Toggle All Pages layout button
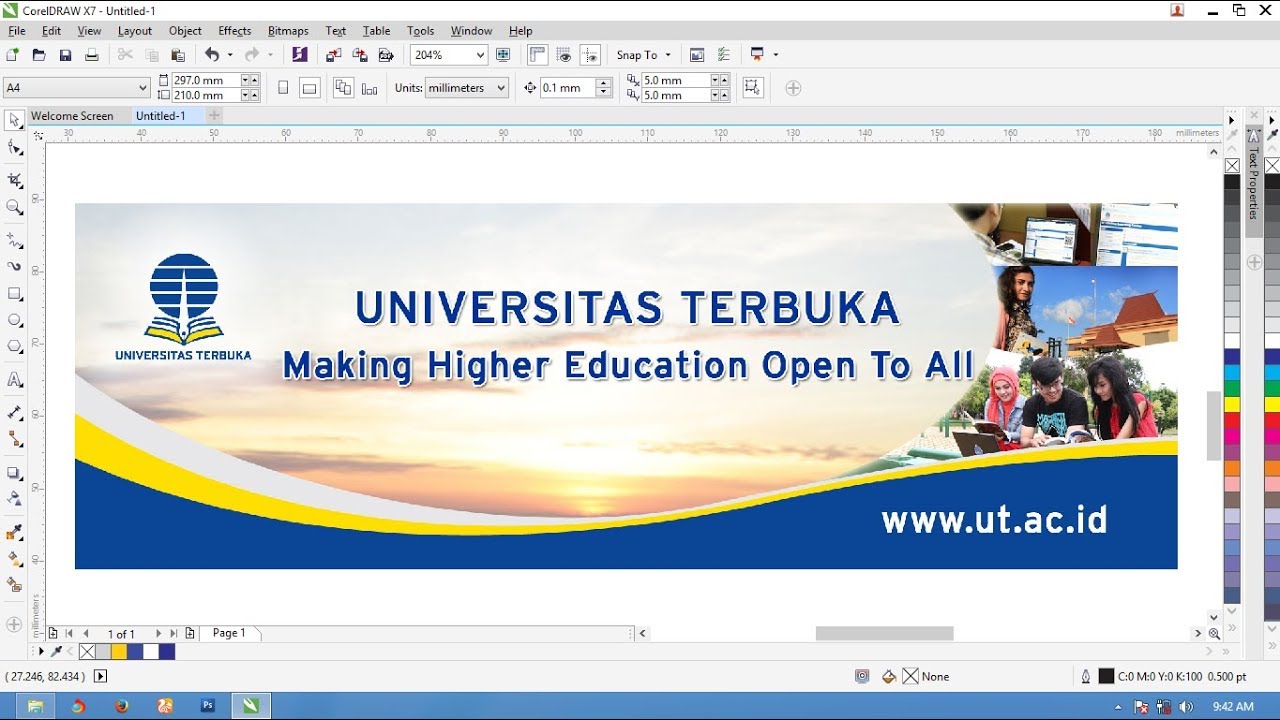 (343, 88)
